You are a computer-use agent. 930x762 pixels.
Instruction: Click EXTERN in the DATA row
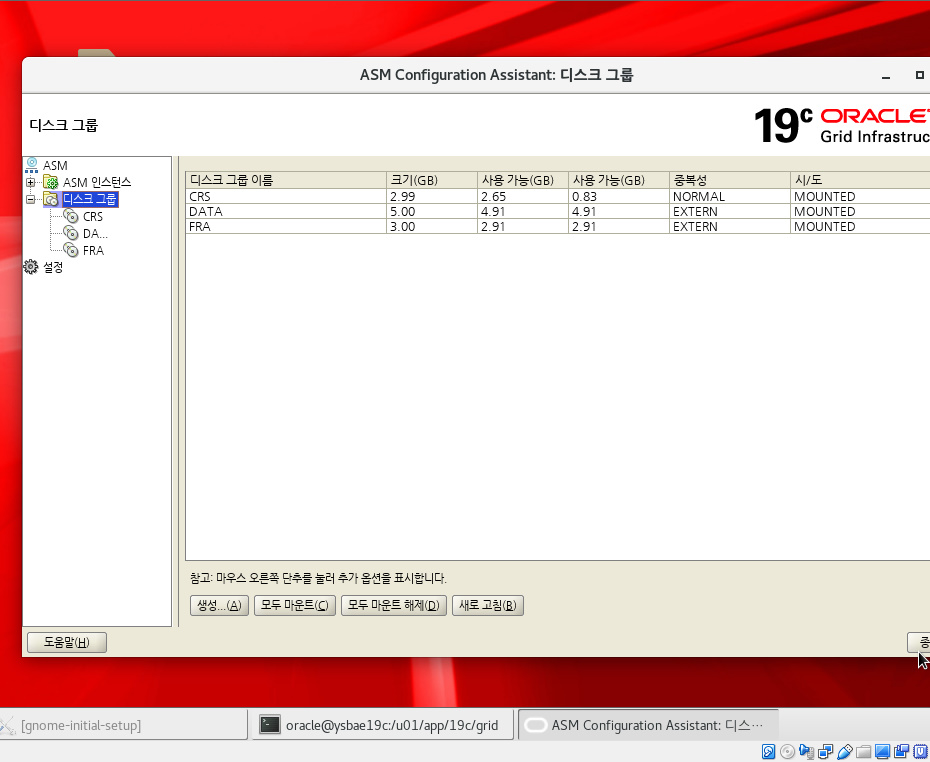(x=730, y=212)
